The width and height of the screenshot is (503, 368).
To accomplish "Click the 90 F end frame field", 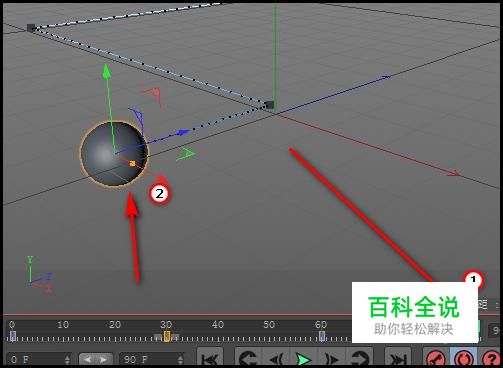I will click(x=151, y=360).
